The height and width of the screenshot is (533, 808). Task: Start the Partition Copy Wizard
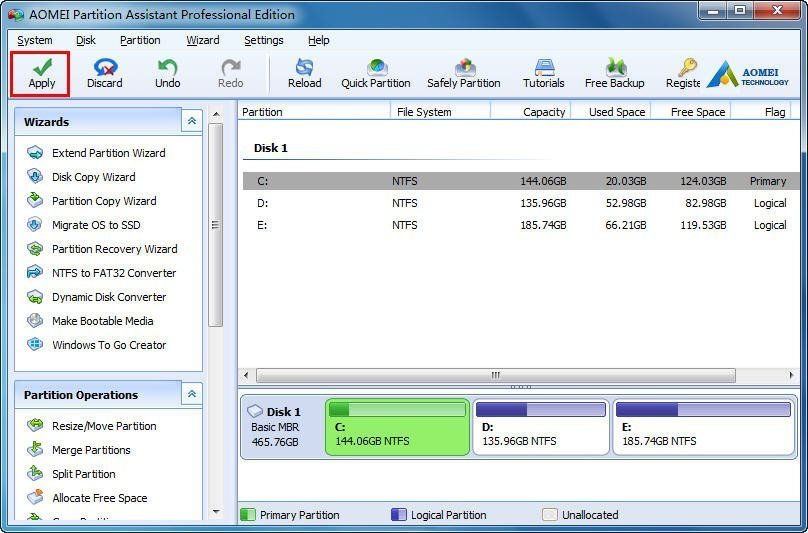coord(92,201)
